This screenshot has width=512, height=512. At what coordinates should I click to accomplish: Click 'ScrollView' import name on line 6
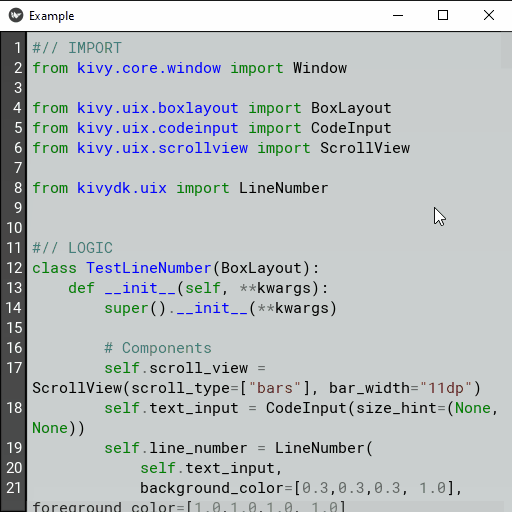pyautogui.click(x=365, y=148)
